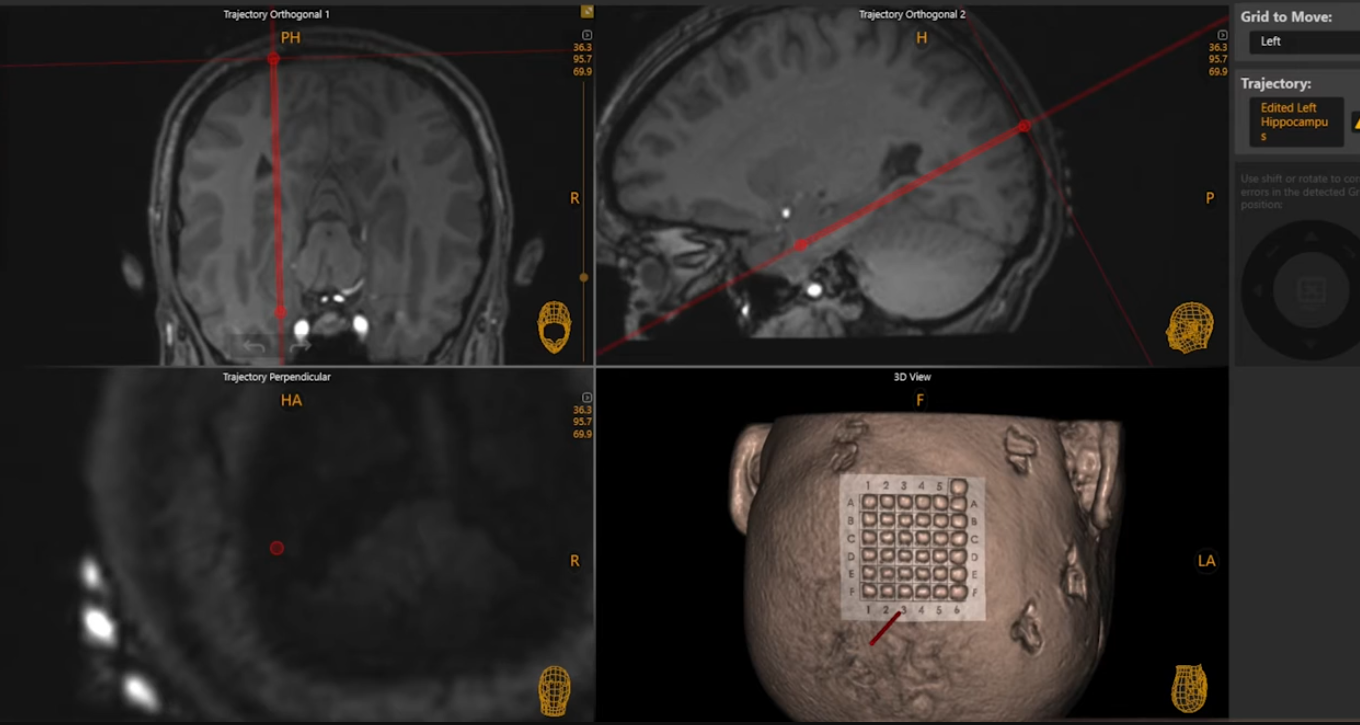The height and width of the screenshot is (725, 1360).
Task: Click the red trajectory marker in Perpendicular view
Action: click(277, 548)
